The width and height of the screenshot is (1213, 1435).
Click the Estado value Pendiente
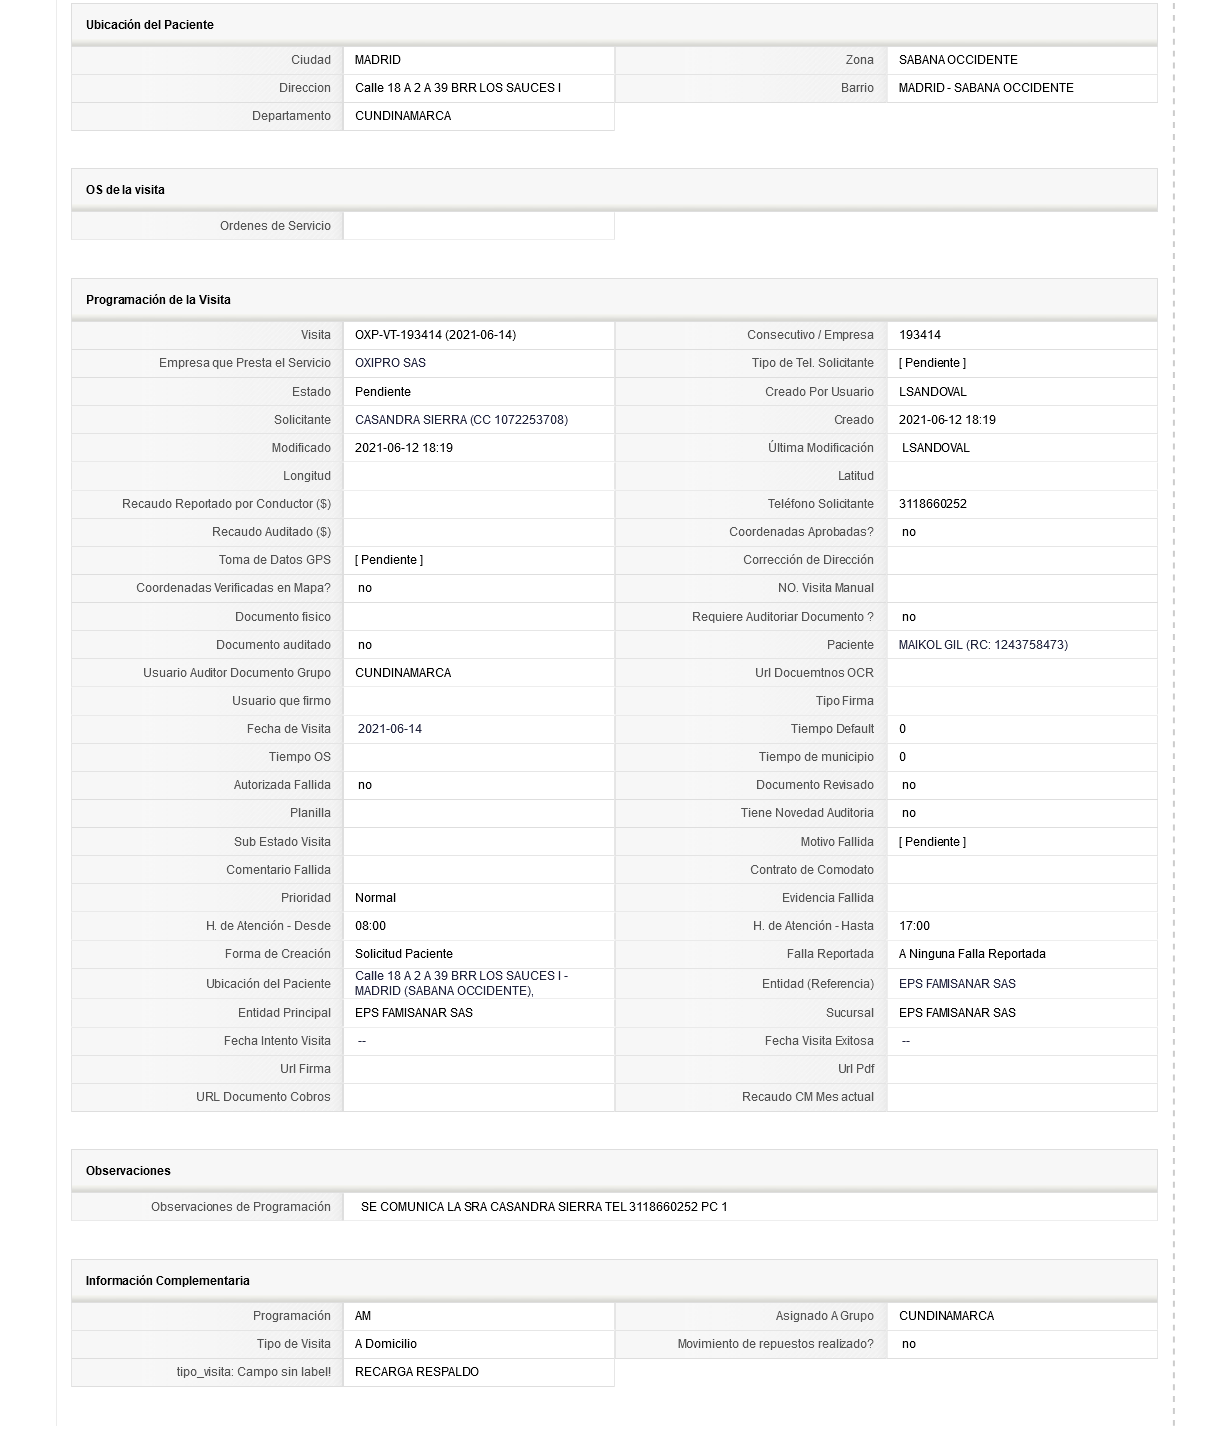(383, 392)
